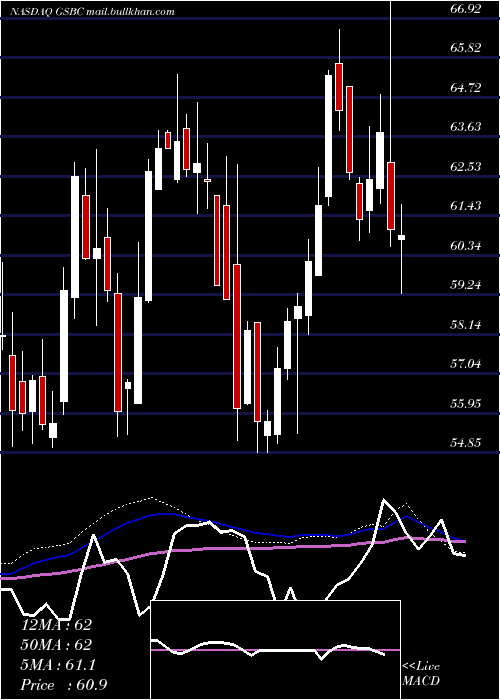The height and width of the screenshot is (700, 500).
Task: Click the 50MA : 62 readout
Action: point(57,645)
